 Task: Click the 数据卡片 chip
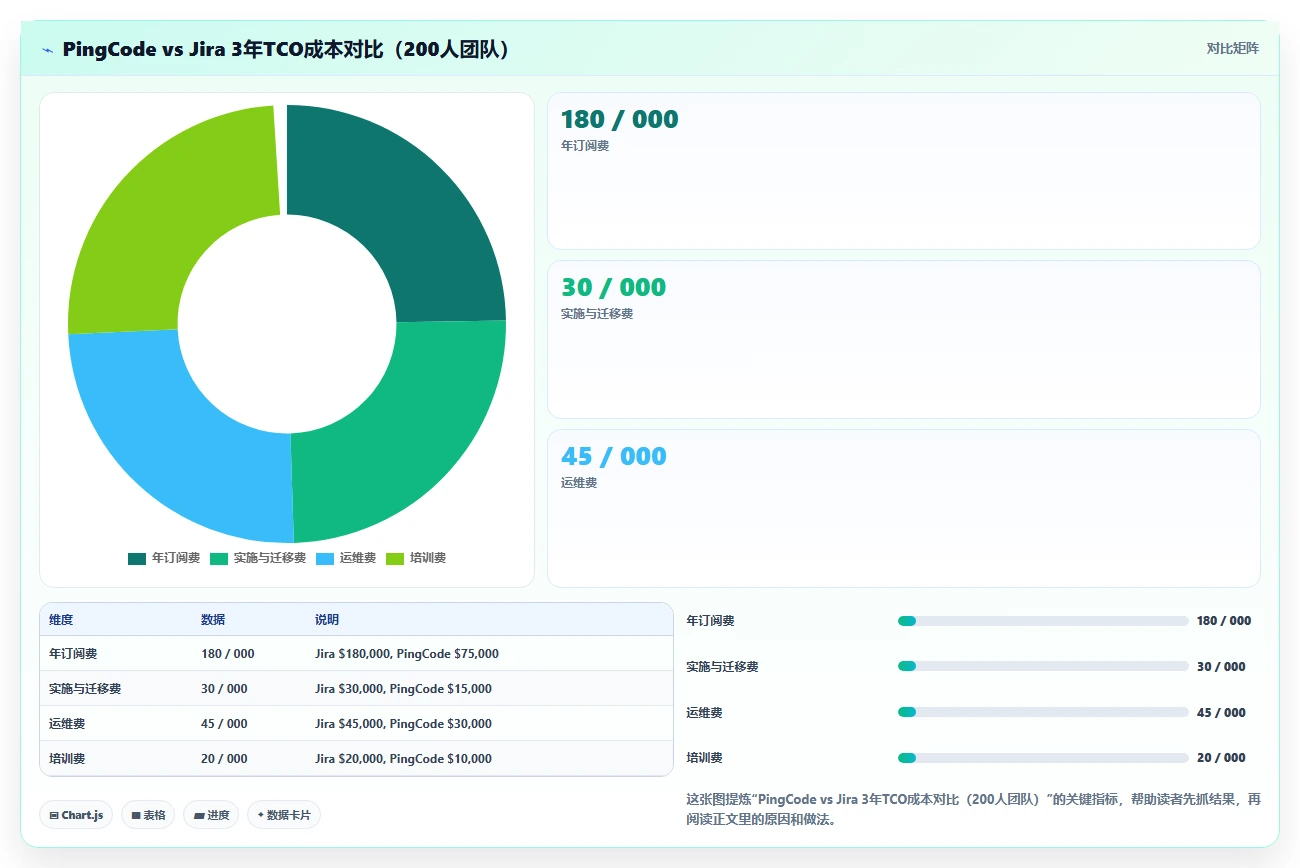tap(284, 815)
